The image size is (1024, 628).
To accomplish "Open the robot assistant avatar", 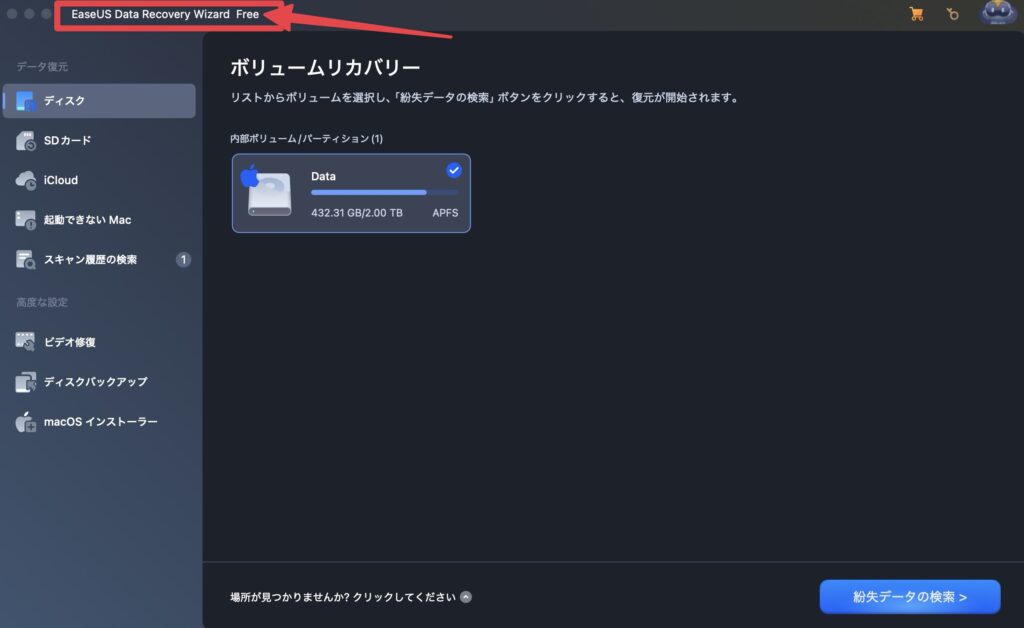I will pos(997,13).
